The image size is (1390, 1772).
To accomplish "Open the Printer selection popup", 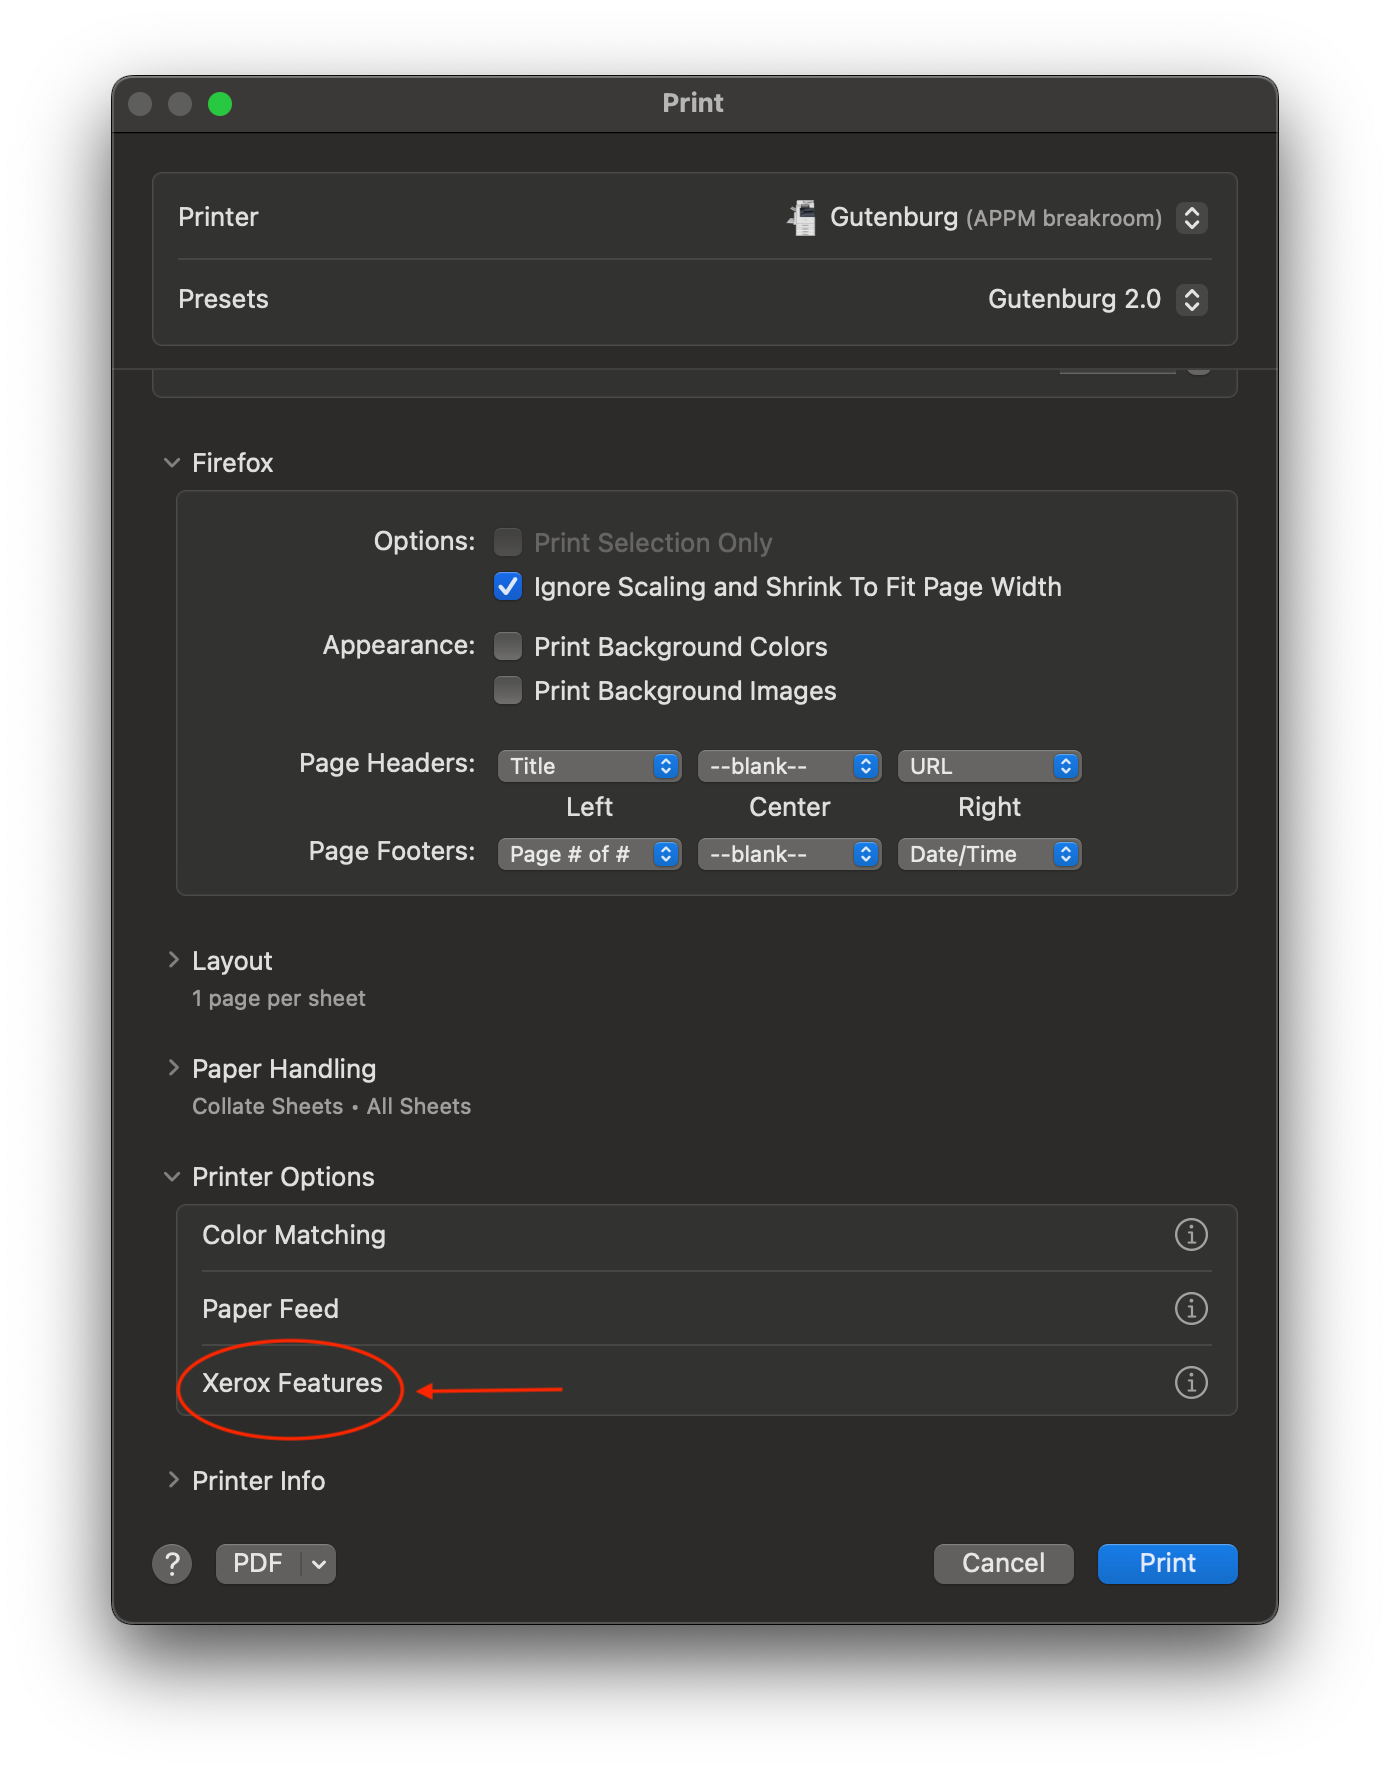I will point(1191,217).
